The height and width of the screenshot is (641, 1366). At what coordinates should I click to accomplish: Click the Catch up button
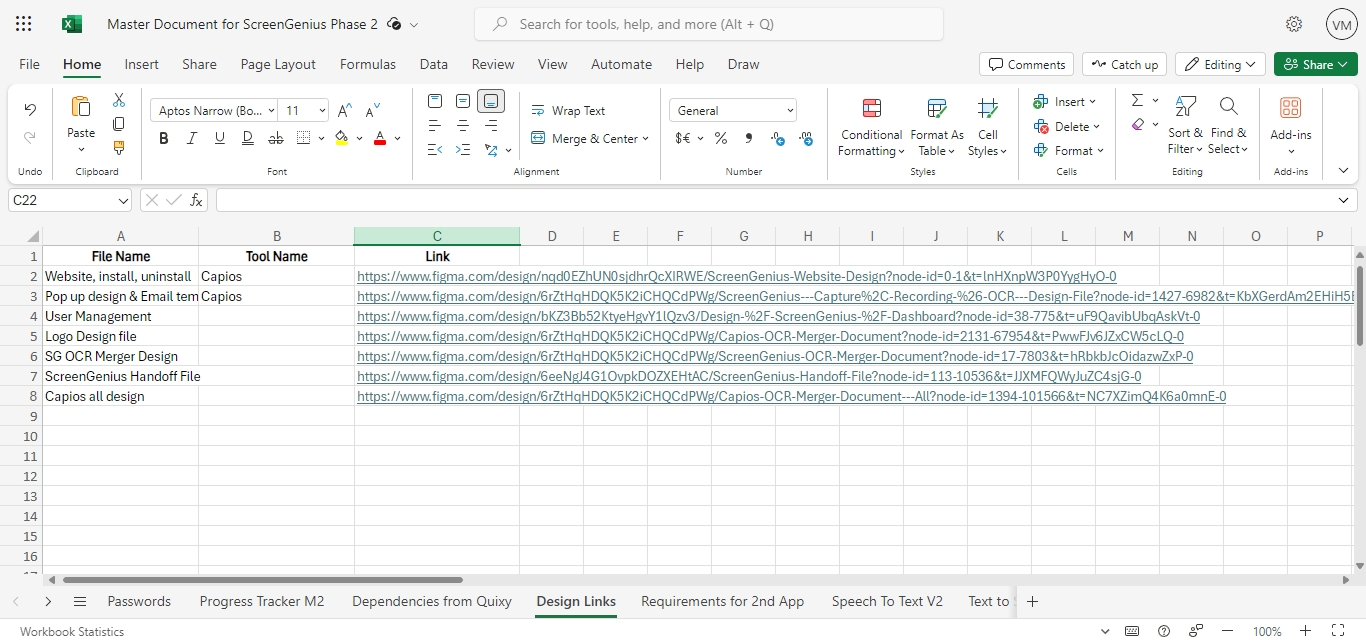pos(1125,64)
